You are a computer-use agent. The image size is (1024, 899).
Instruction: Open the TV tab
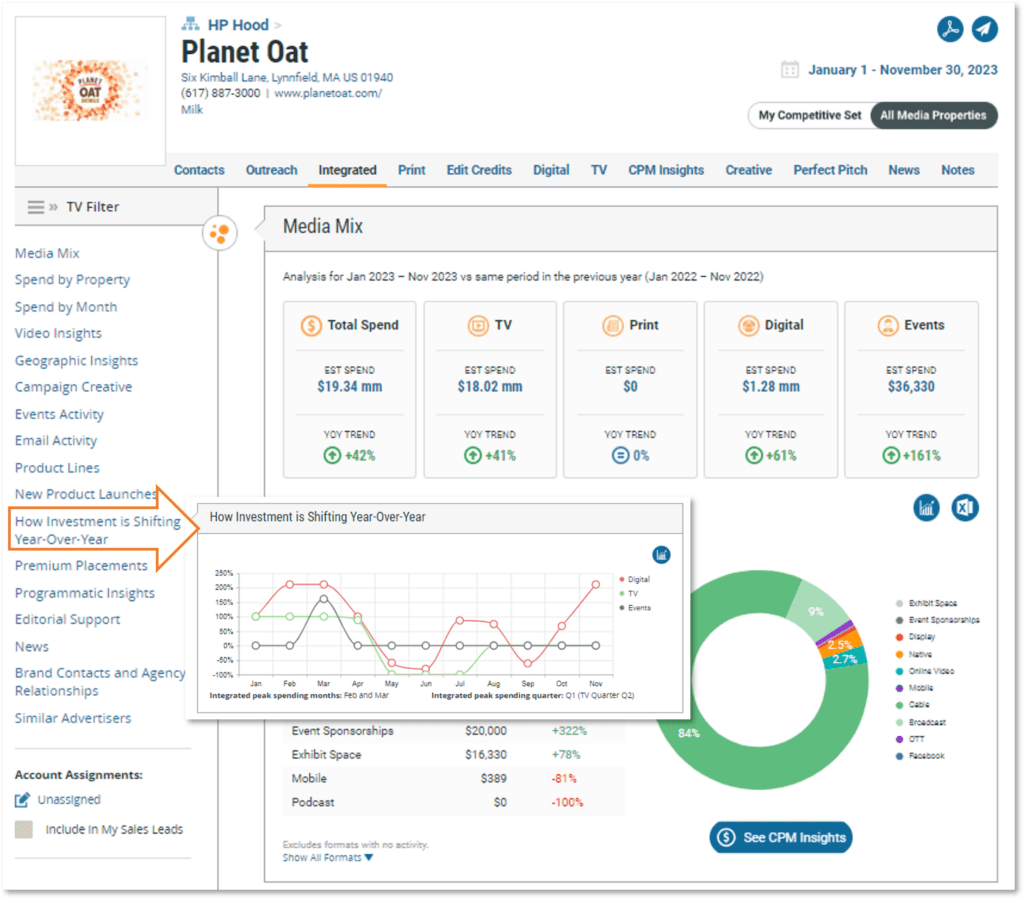tap(599, 170)
